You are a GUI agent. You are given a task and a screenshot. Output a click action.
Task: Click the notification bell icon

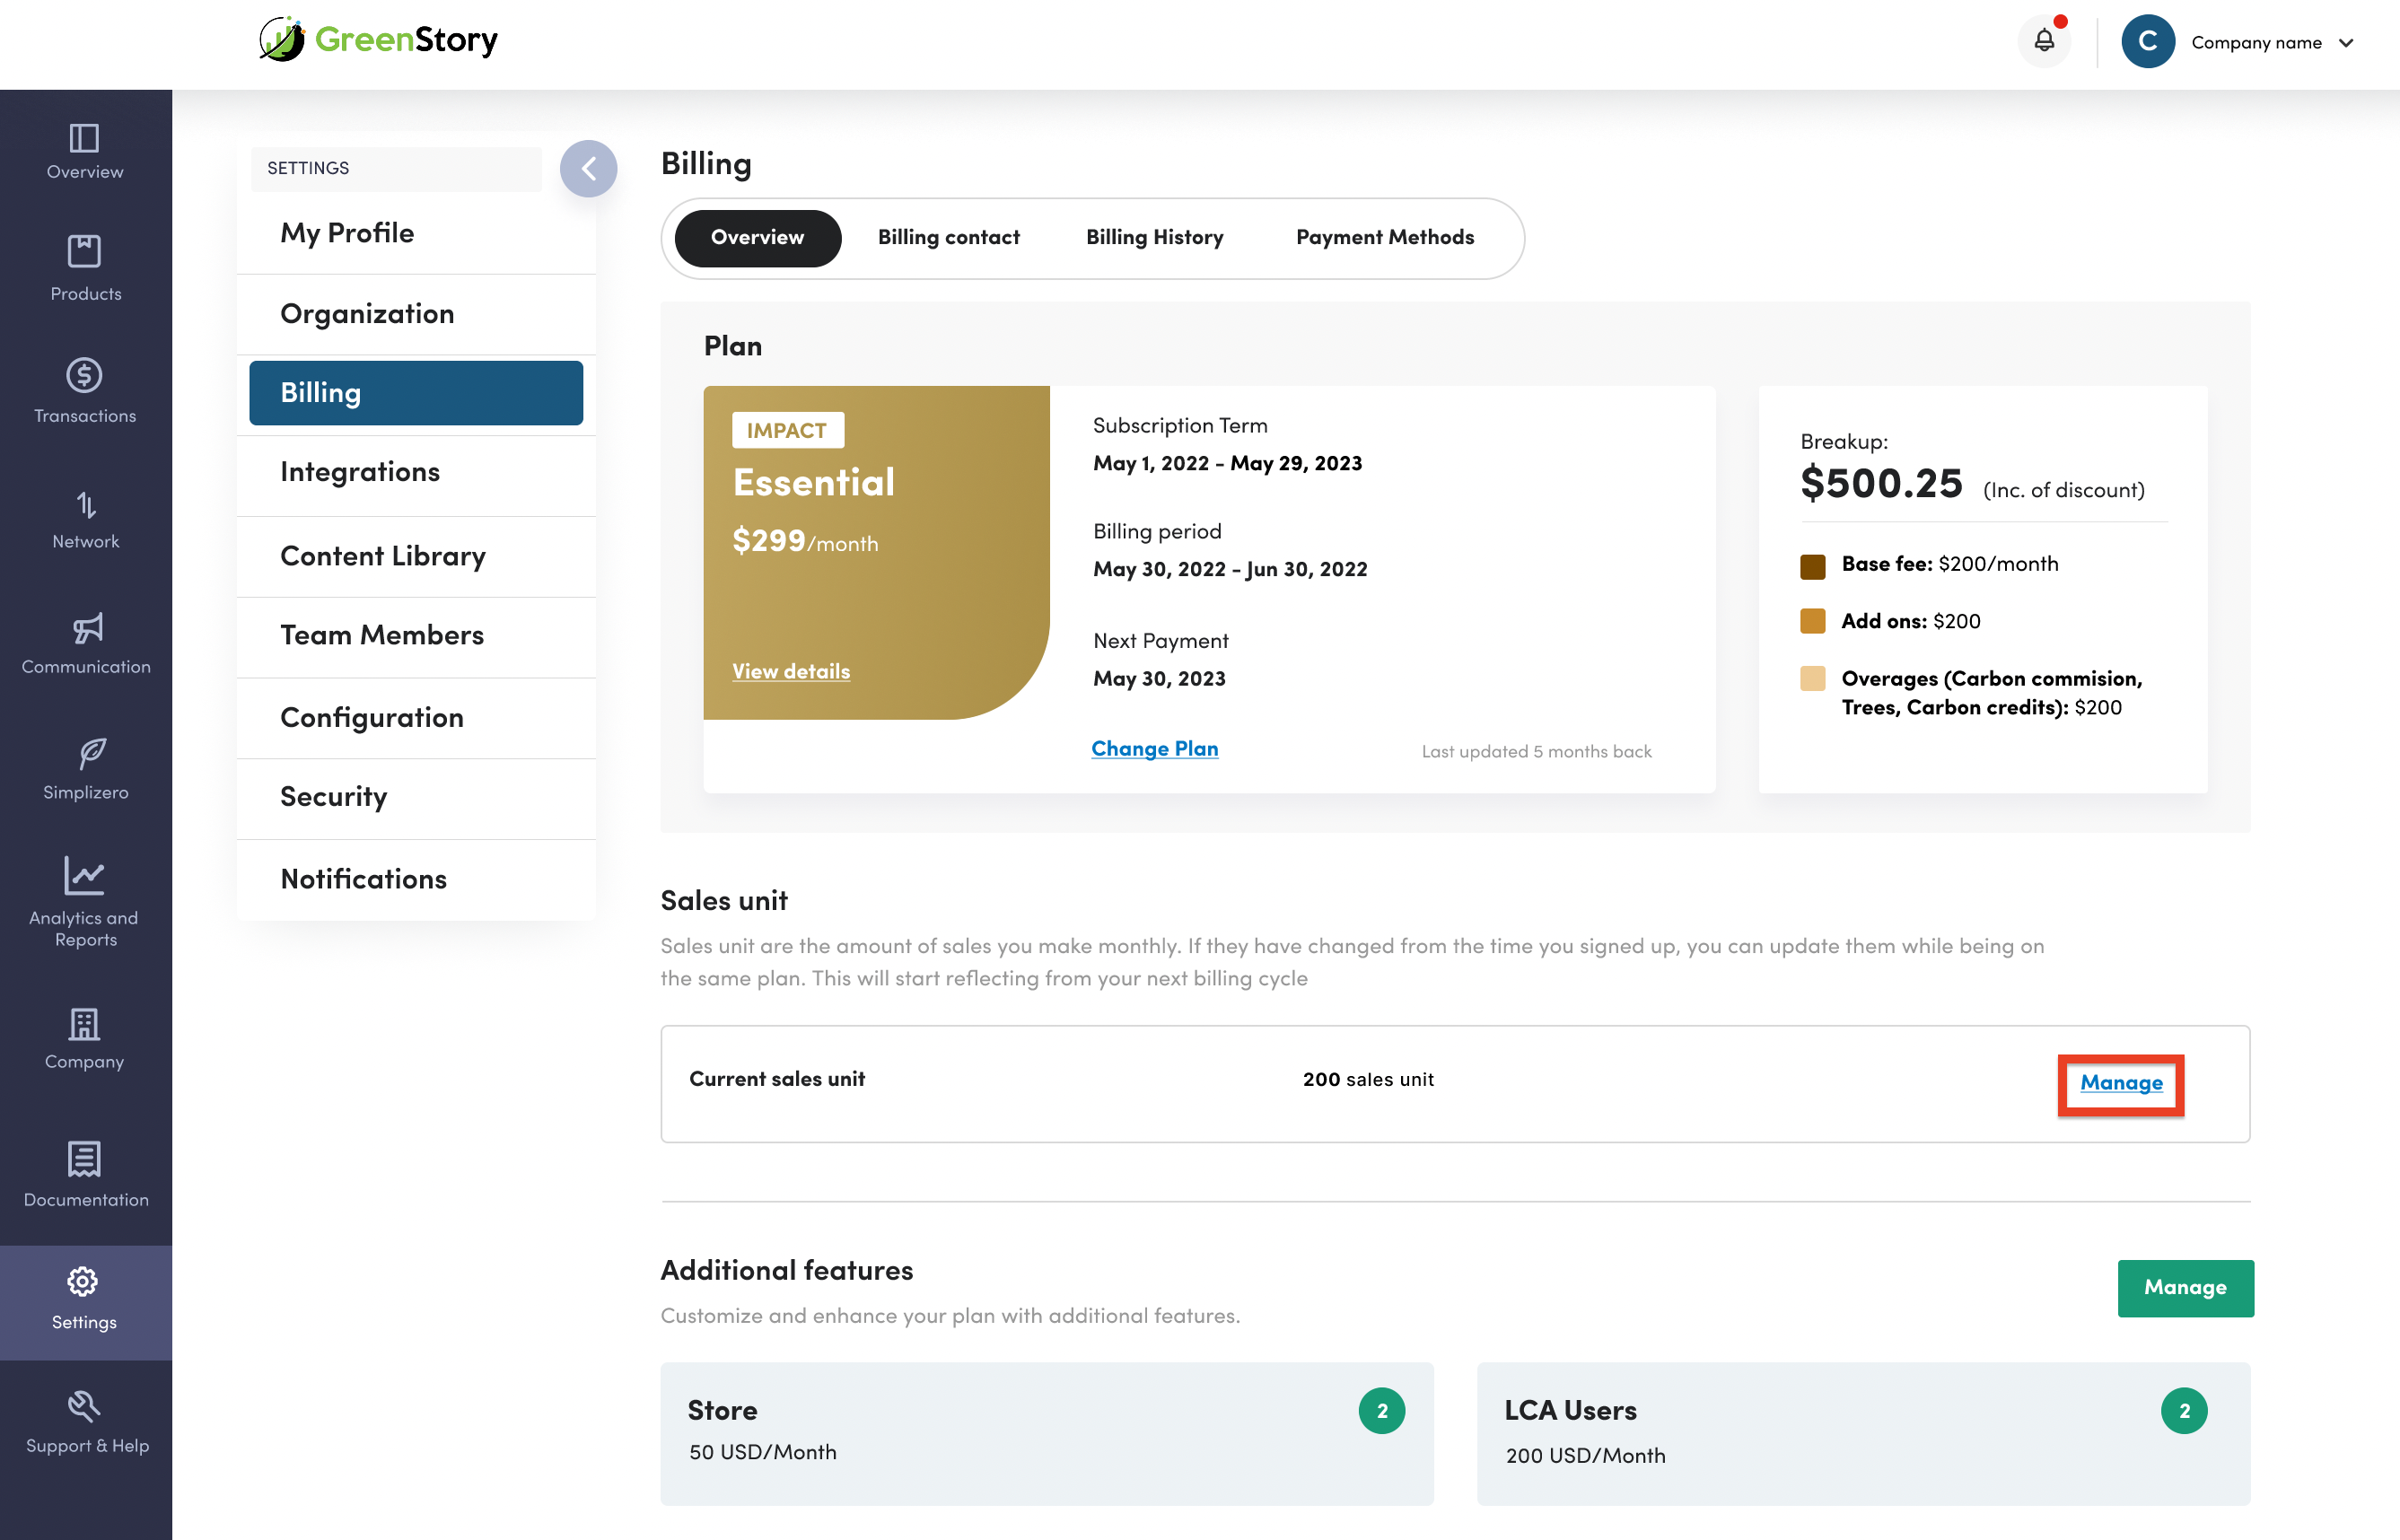coord(2044,41)
